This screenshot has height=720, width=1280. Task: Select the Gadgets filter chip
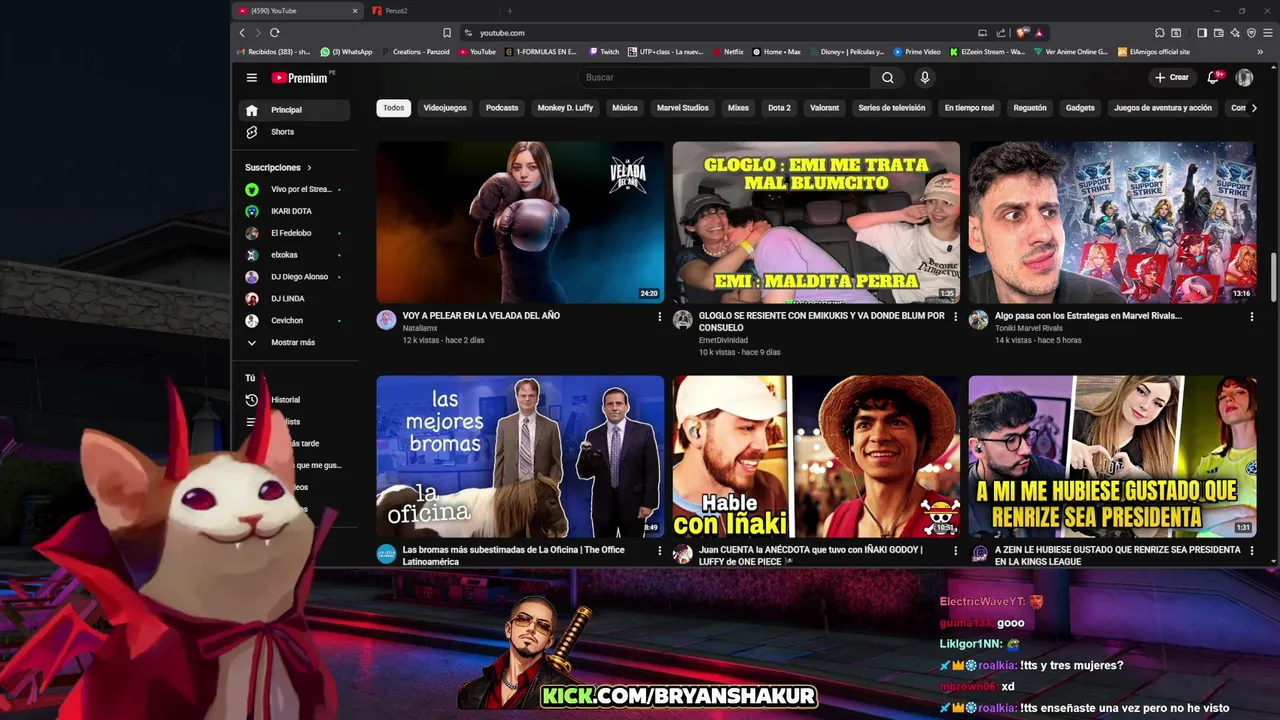1080,108
